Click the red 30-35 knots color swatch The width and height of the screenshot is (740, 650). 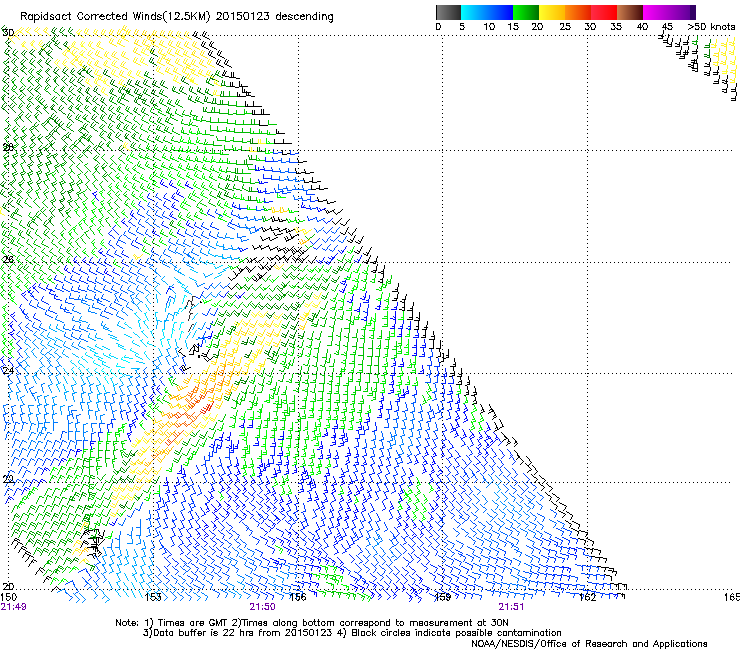pos(604,12)
